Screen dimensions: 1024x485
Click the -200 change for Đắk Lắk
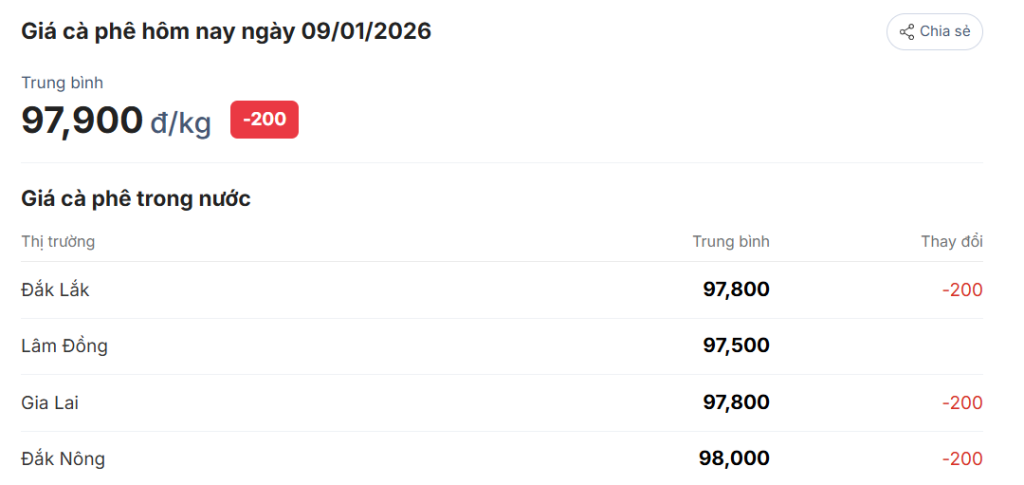(x=962, y=290)
